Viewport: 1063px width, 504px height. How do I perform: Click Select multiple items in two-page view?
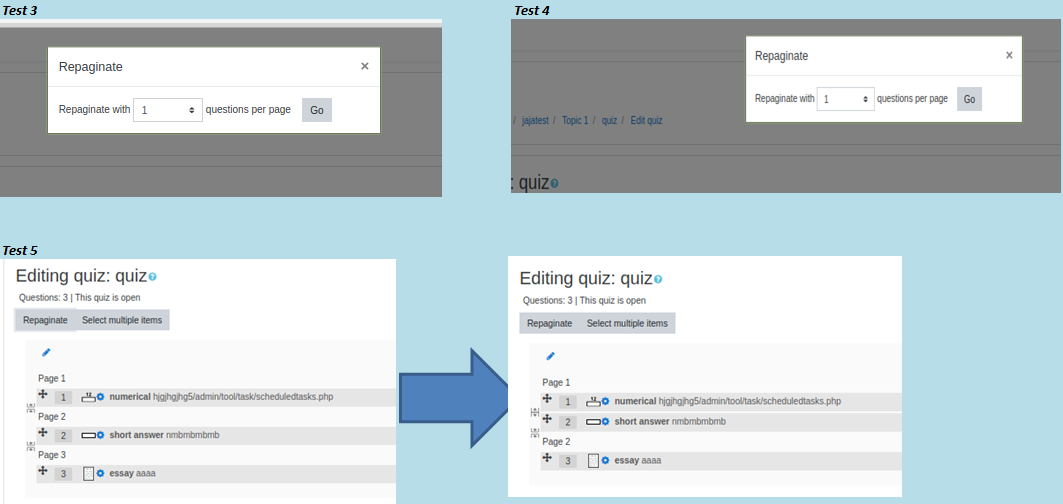(x=627, y=323)
